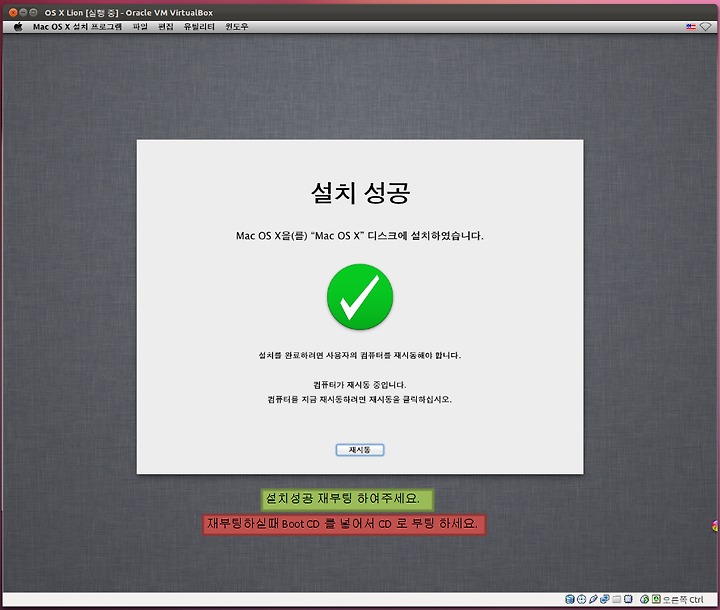720x610 pixels.
Task: Click the 설치 성공 heading
Action: coord(360,192)
